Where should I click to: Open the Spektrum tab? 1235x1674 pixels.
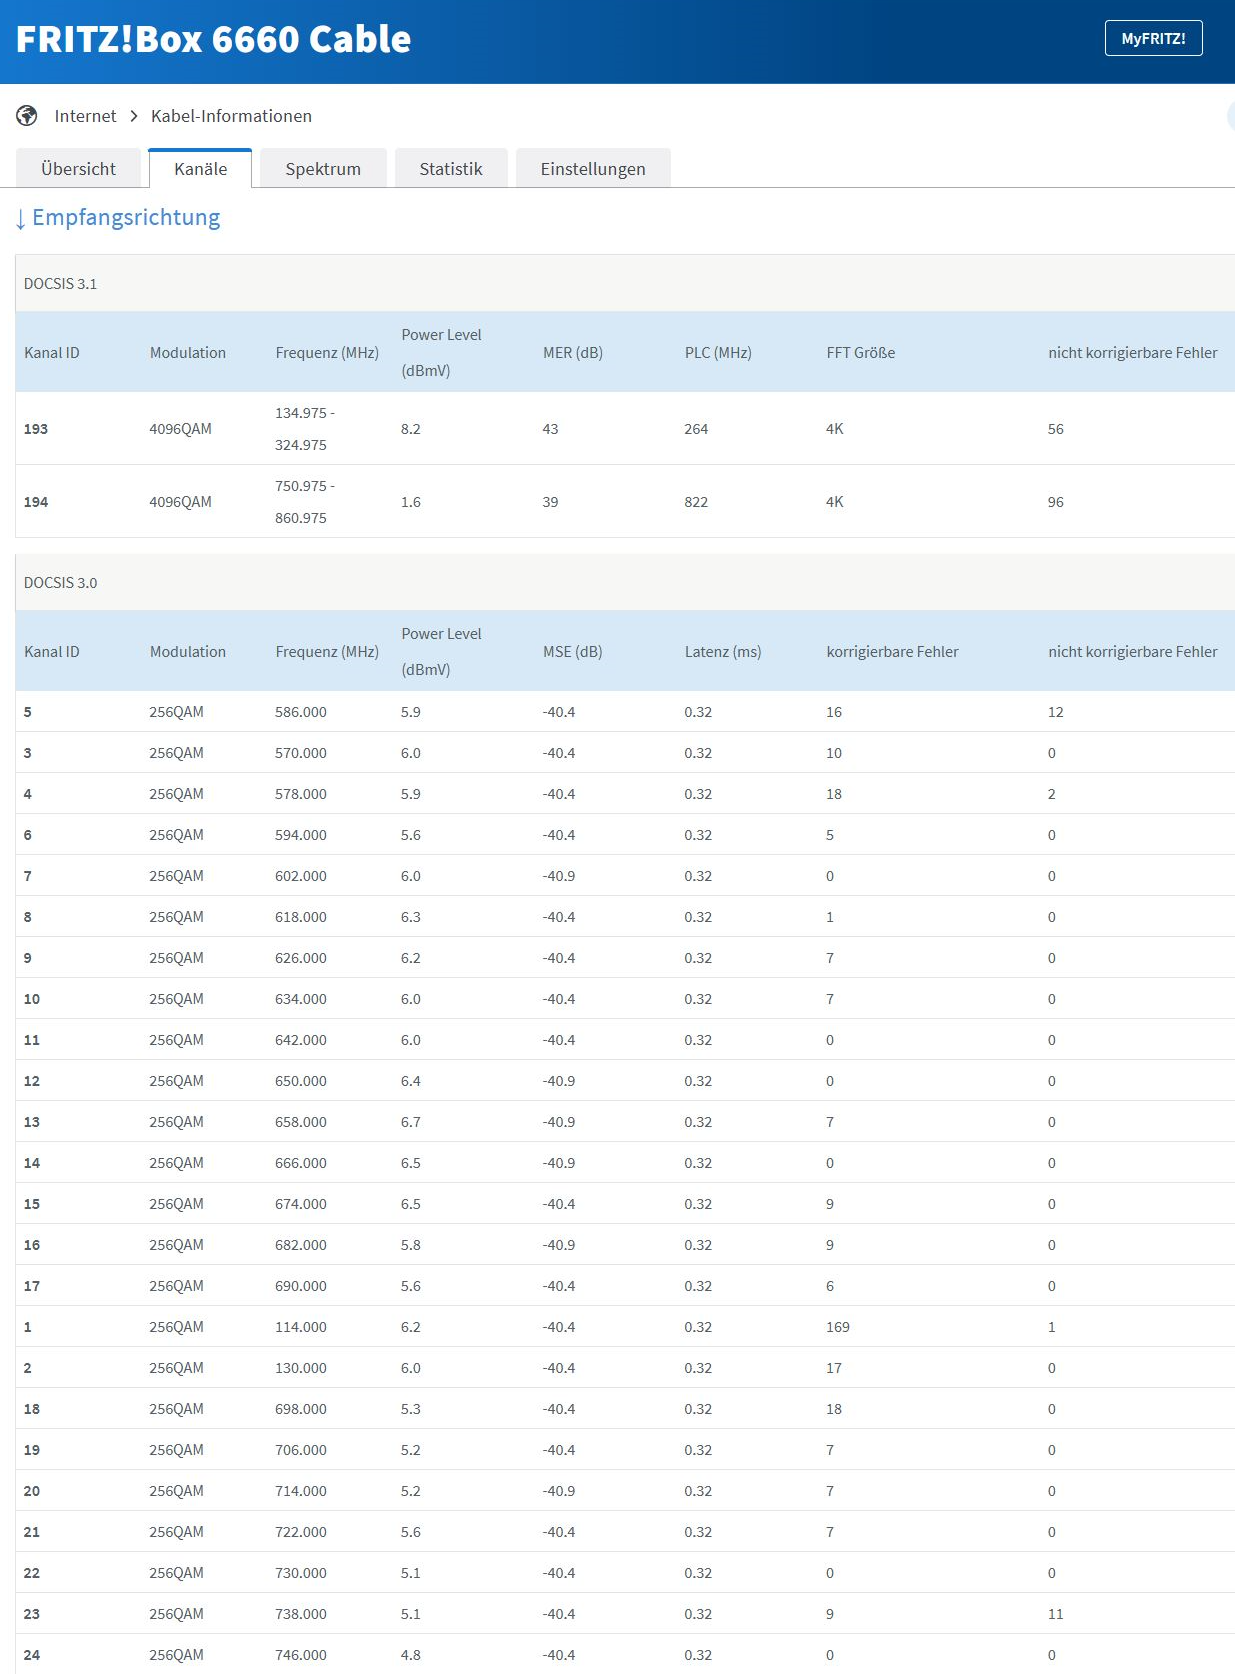click(323, 168)
